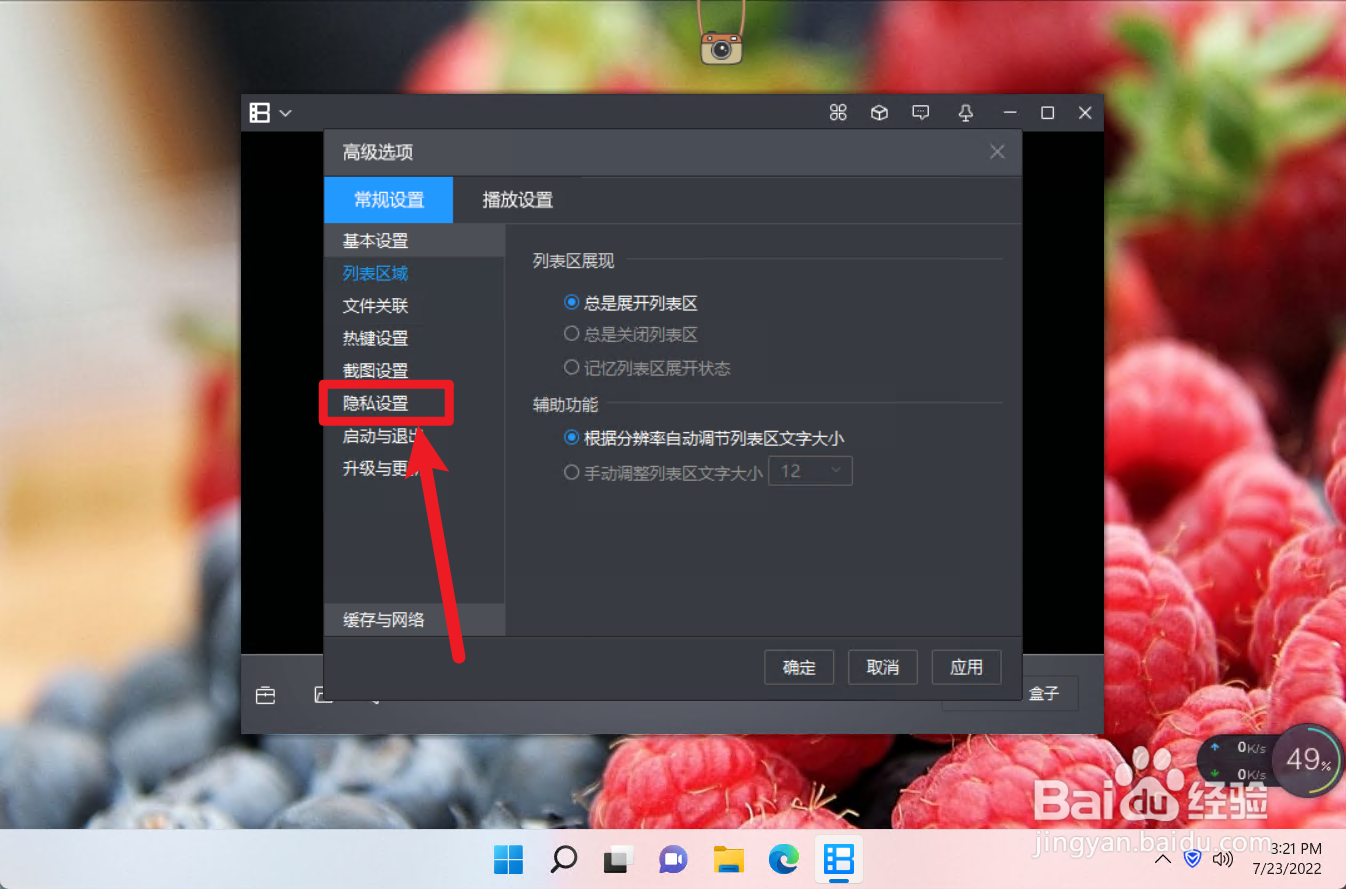Viewport: 1346px width, 889px height.
Task: Select 基本设置 in the sidebar
Action: tap(414, 241)
